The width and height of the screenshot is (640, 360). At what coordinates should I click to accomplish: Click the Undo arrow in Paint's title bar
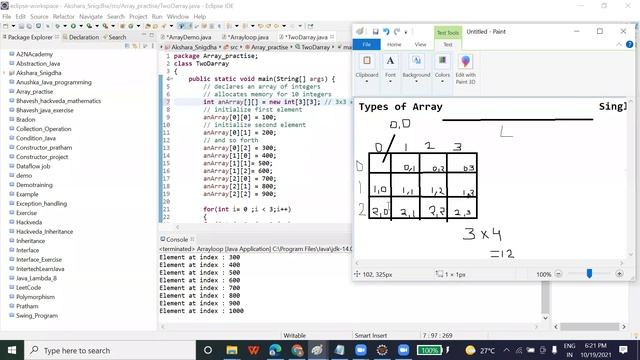386,31
